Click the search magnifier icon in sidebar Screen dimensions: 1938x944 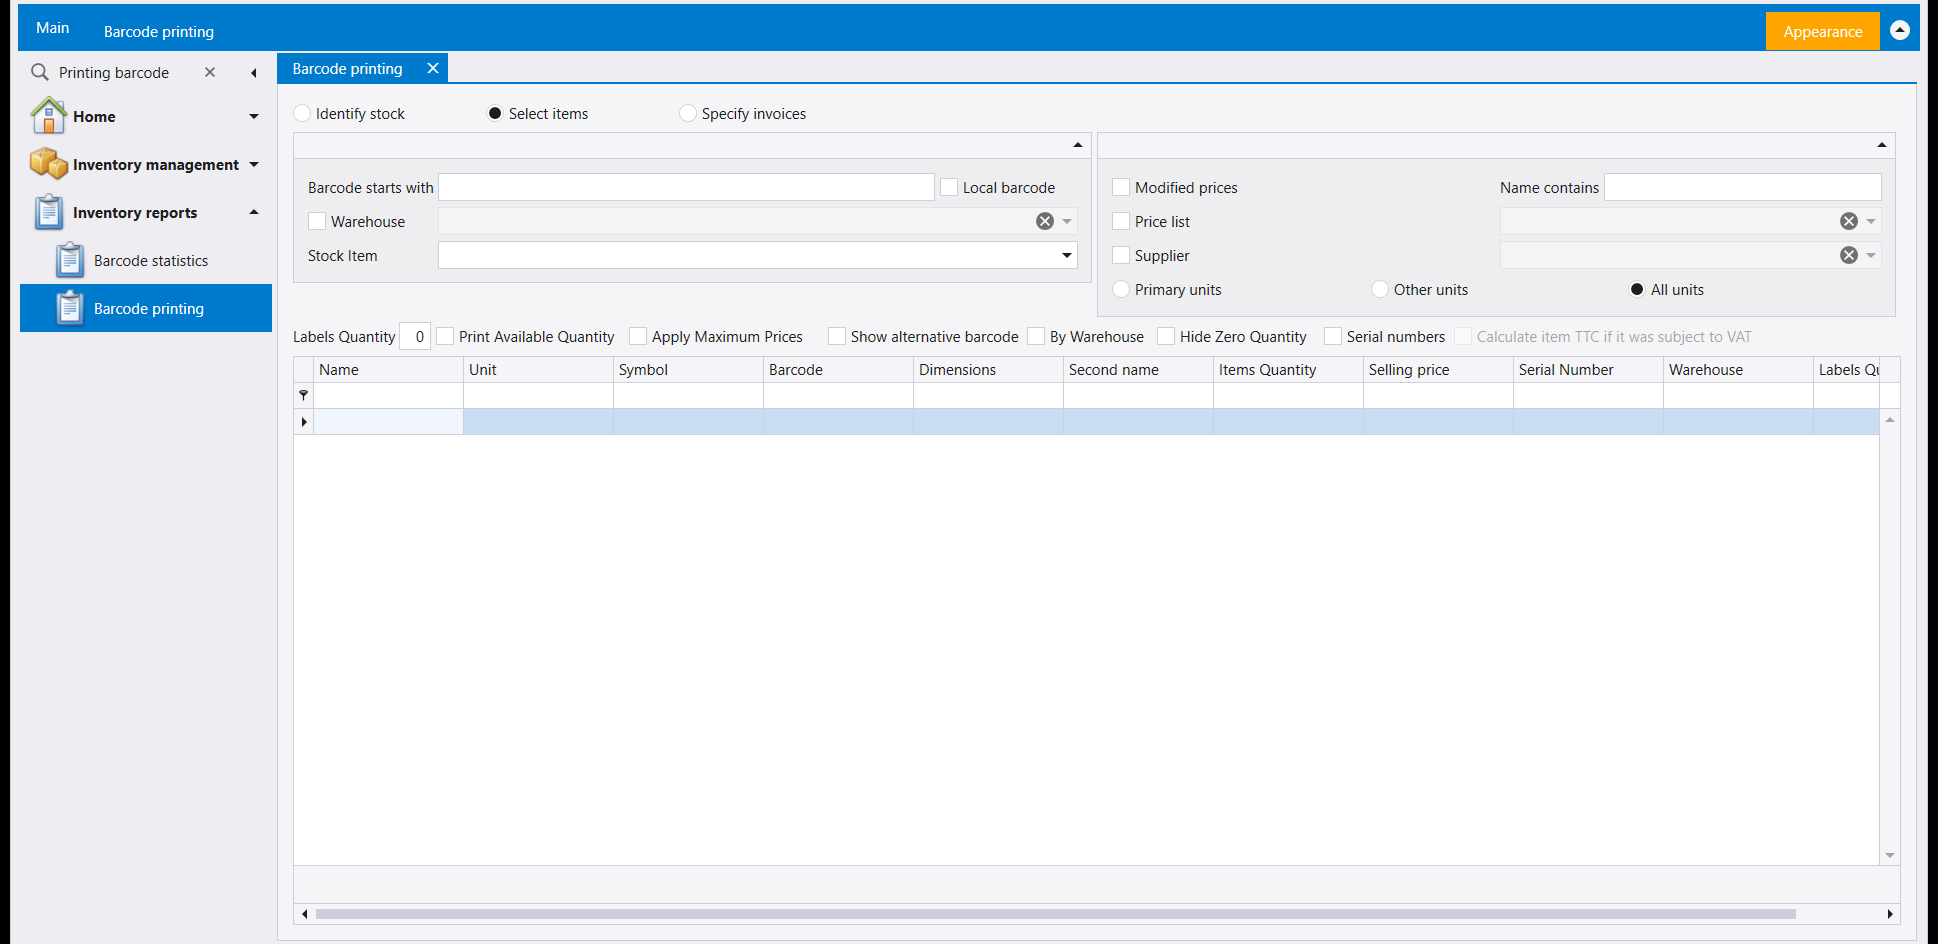pyautogui.click(x=40, y=72)
